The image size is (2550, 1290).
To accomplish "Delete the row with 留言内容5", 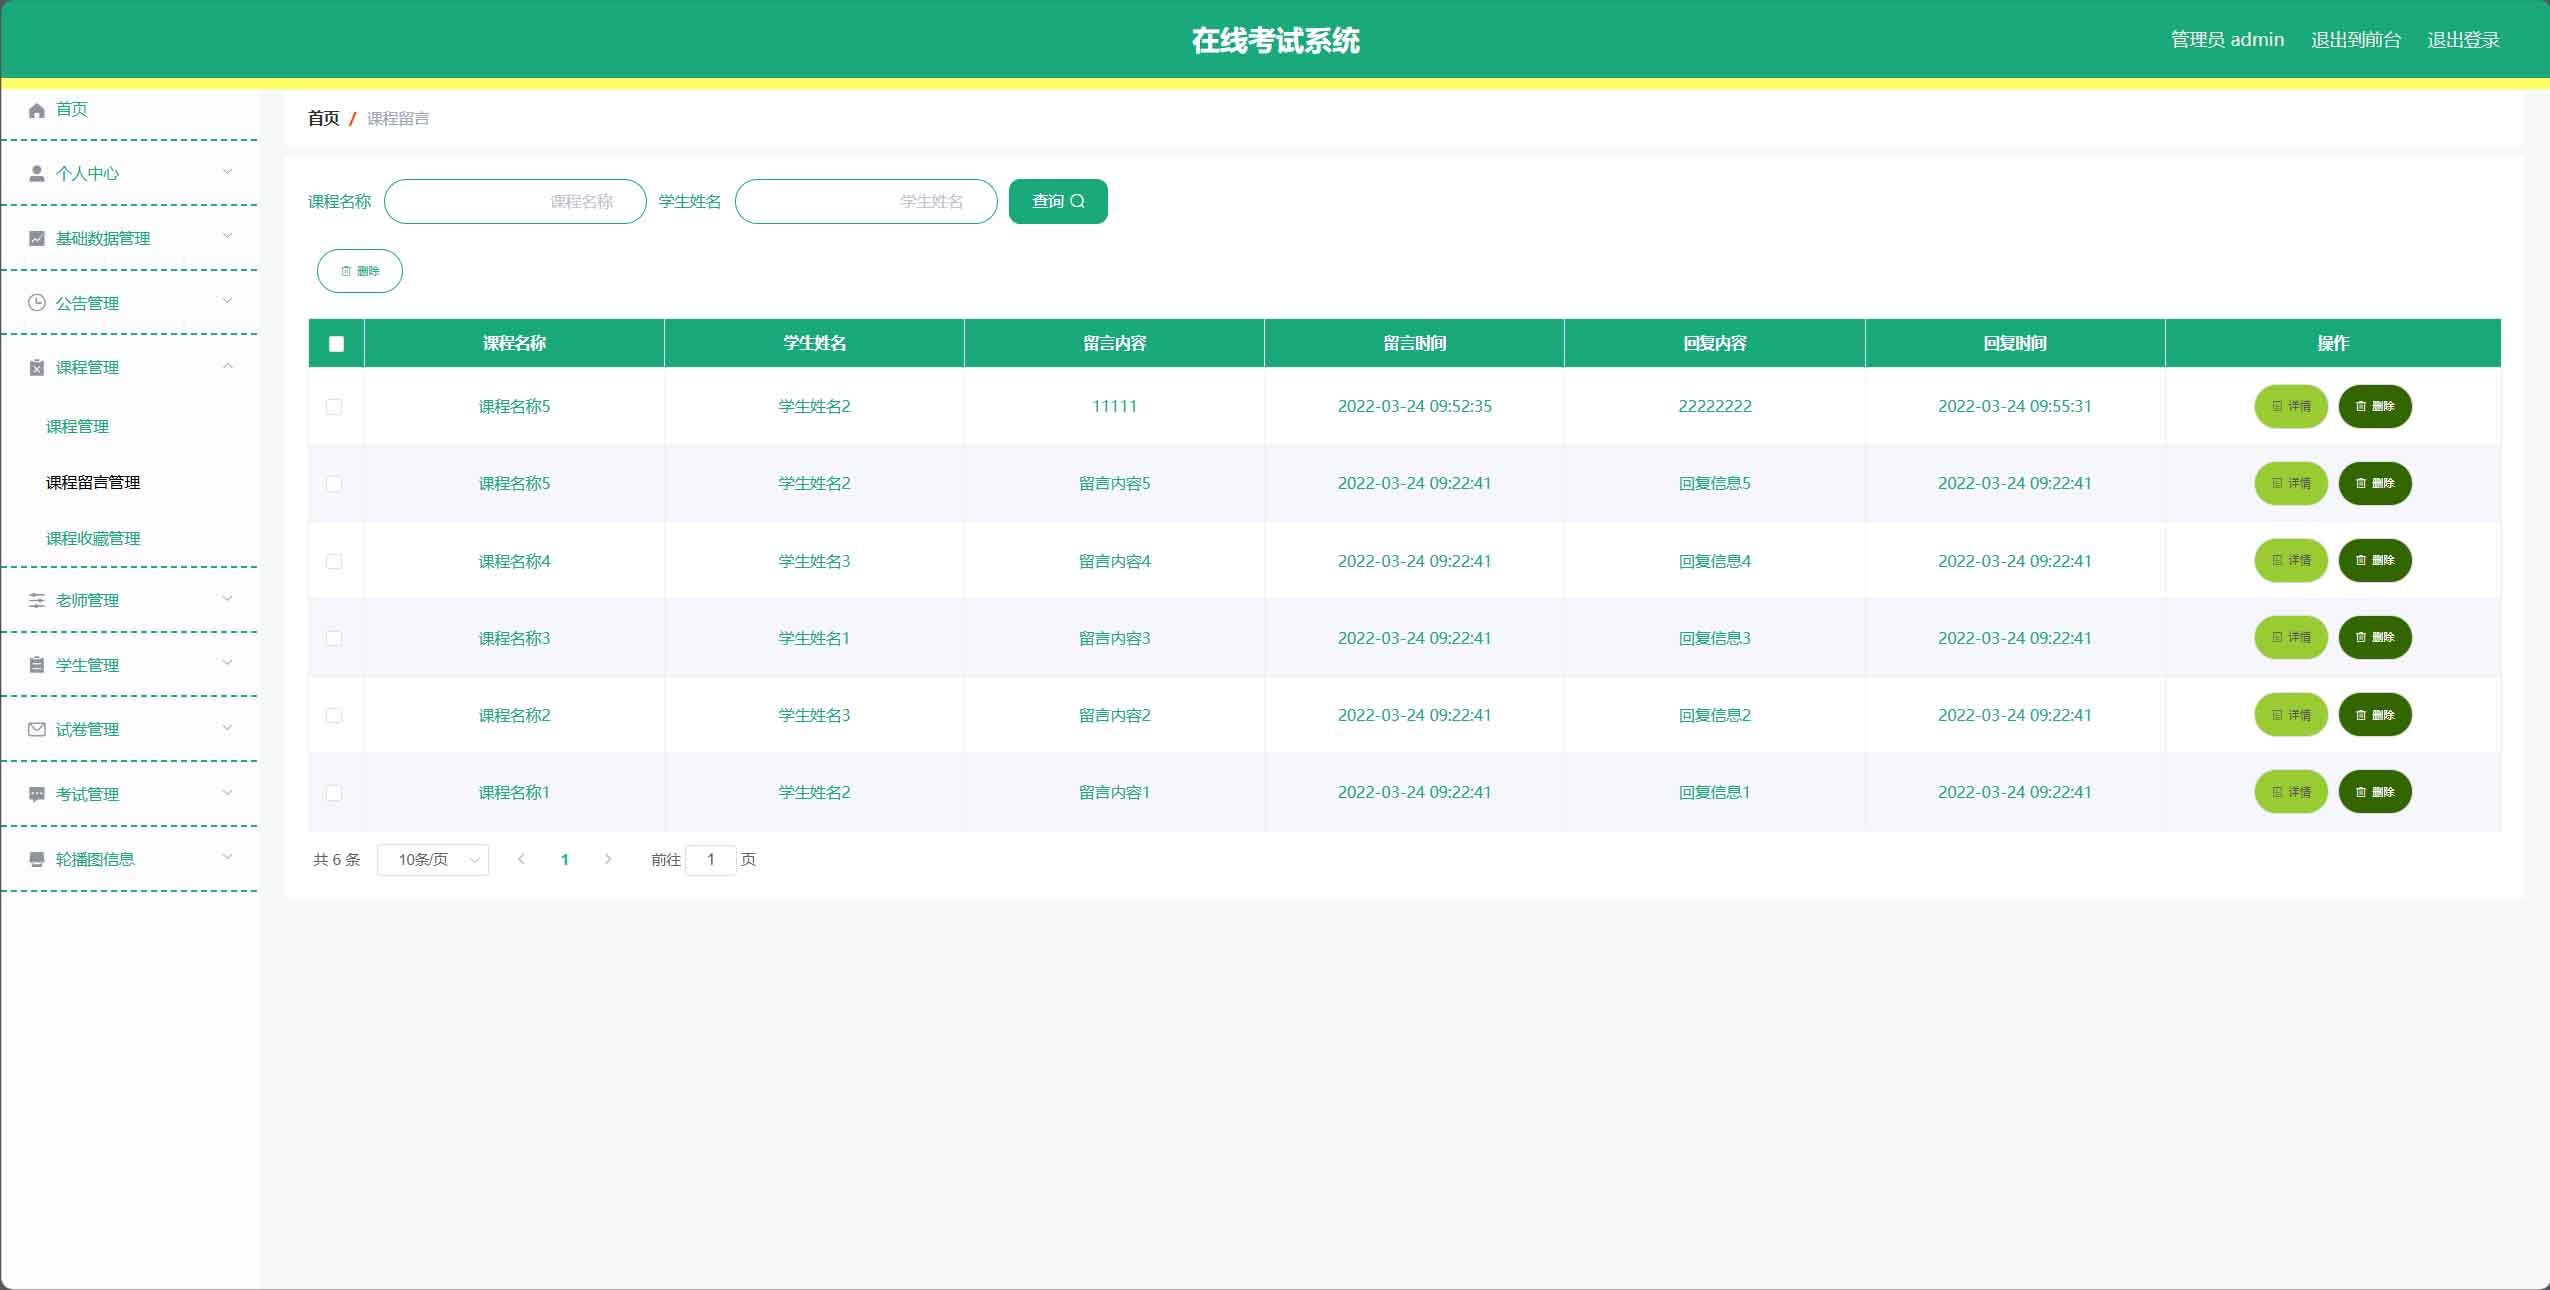I will (2375, 483).
